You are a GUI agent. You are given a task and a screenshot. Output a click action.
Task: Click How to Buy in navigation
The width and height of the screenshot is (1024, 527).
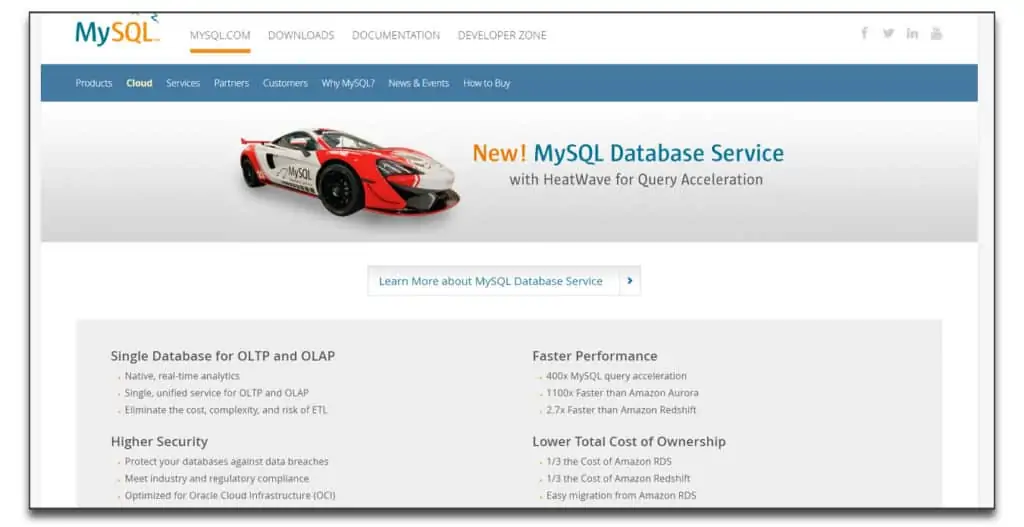[x=487, y=83]
